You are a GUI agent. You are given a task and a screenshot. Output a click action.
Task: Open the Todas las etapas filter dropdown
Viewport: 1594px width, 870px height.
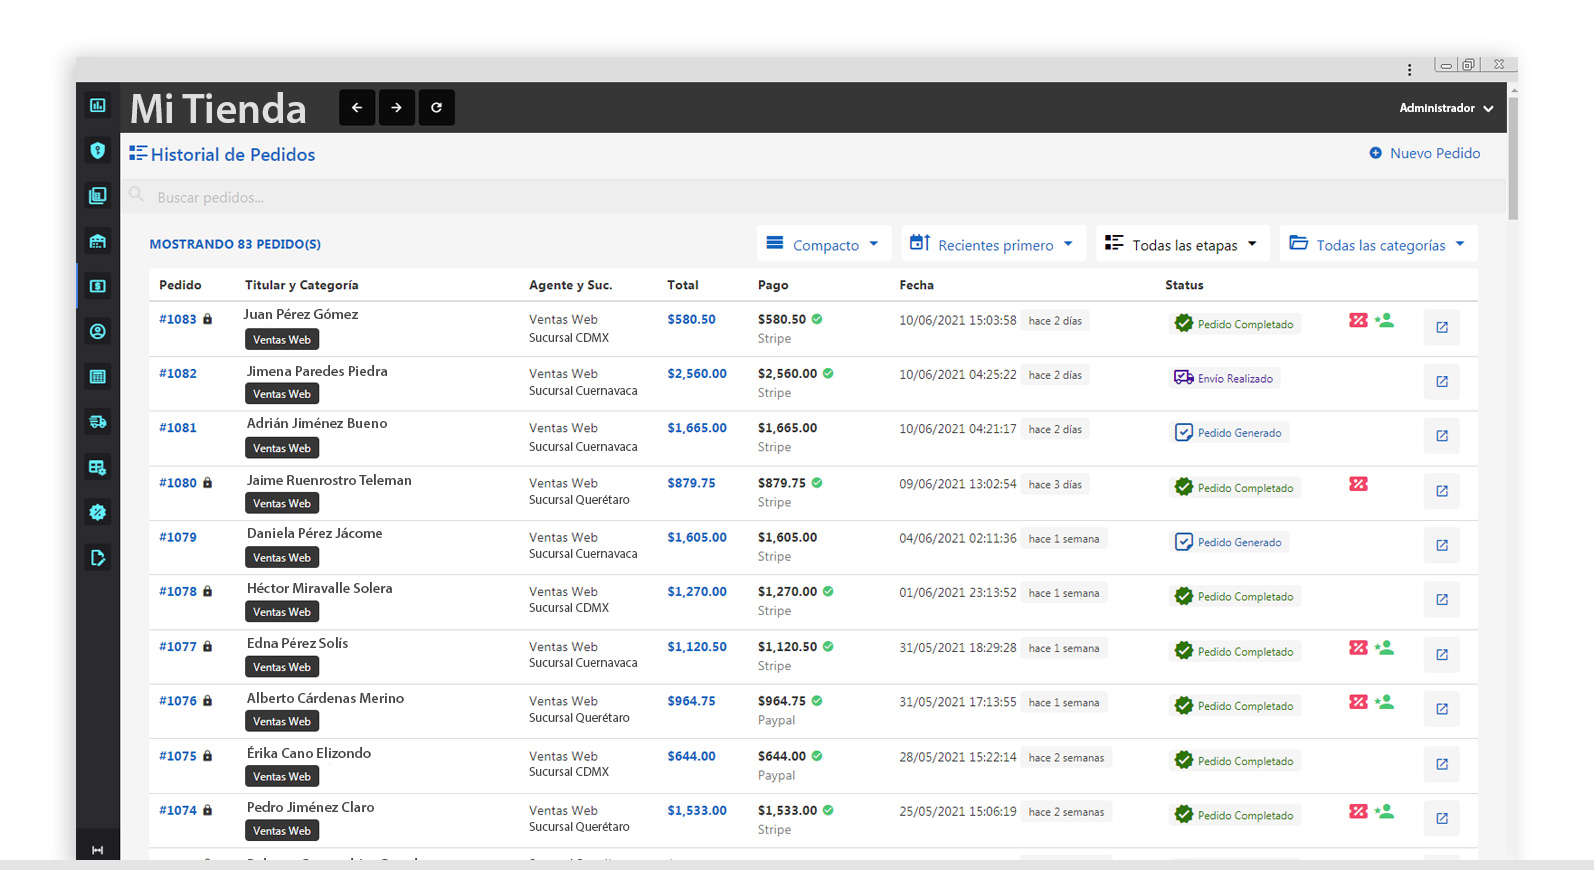point(1182,244)
